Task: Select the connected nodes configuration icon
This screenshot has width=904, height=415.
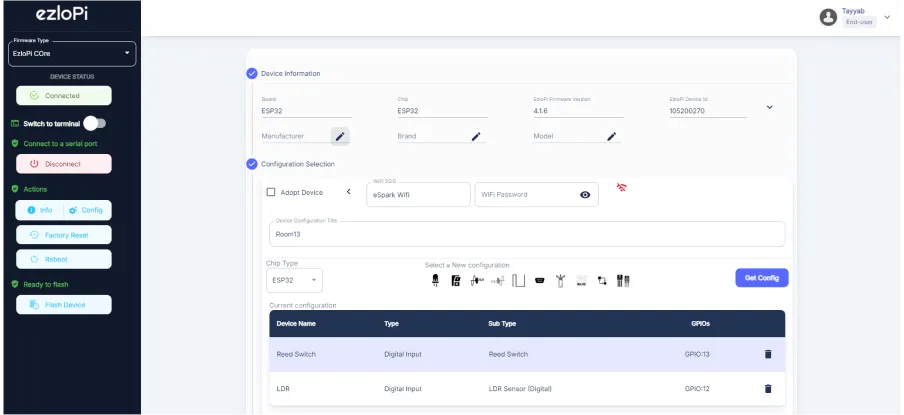Action: (x=602, y=281)
